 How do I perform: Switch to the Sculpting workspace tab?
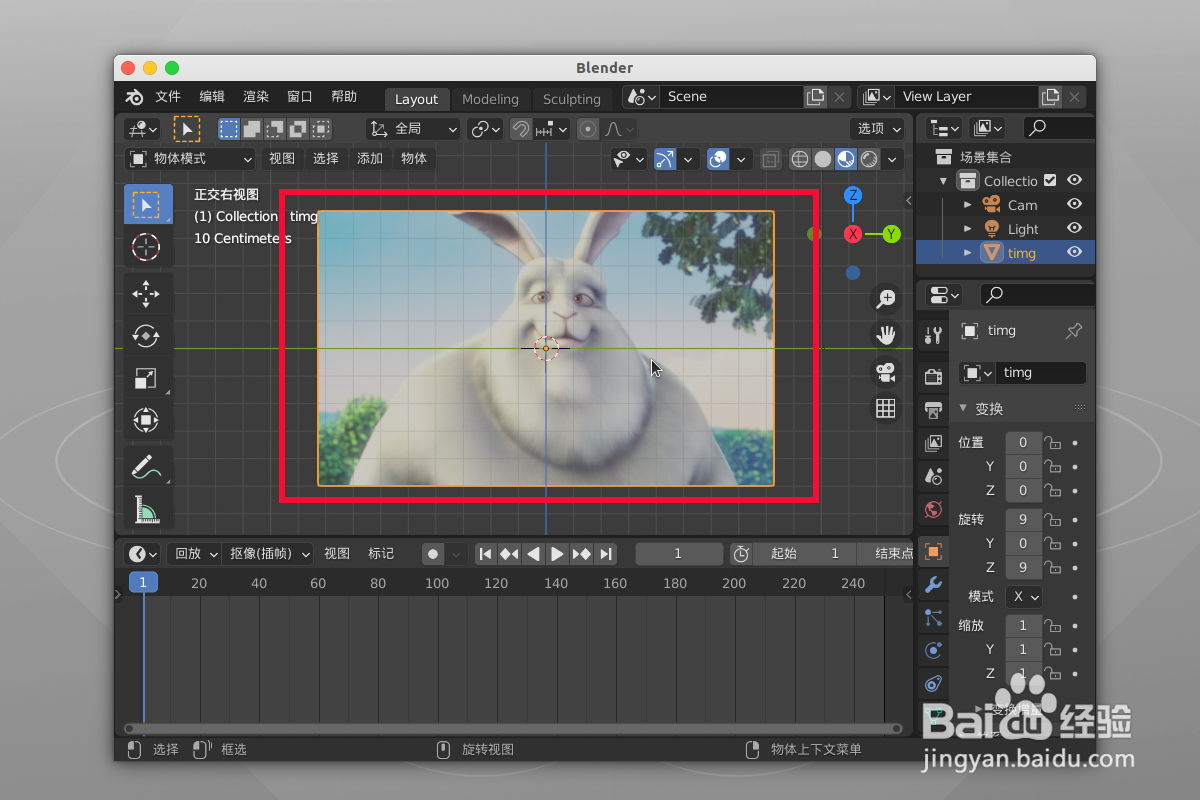pos(572,99)
